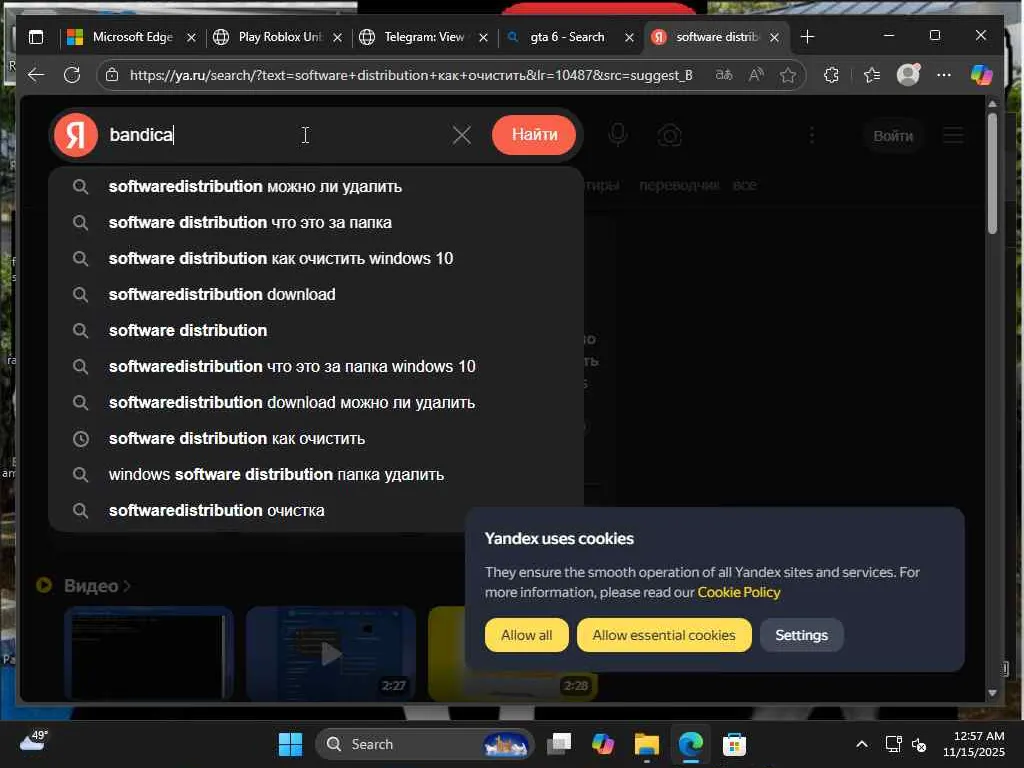Show hidden system tray icons
The height and width of the screenshot is (768, 1024).
tap(862, 744)
